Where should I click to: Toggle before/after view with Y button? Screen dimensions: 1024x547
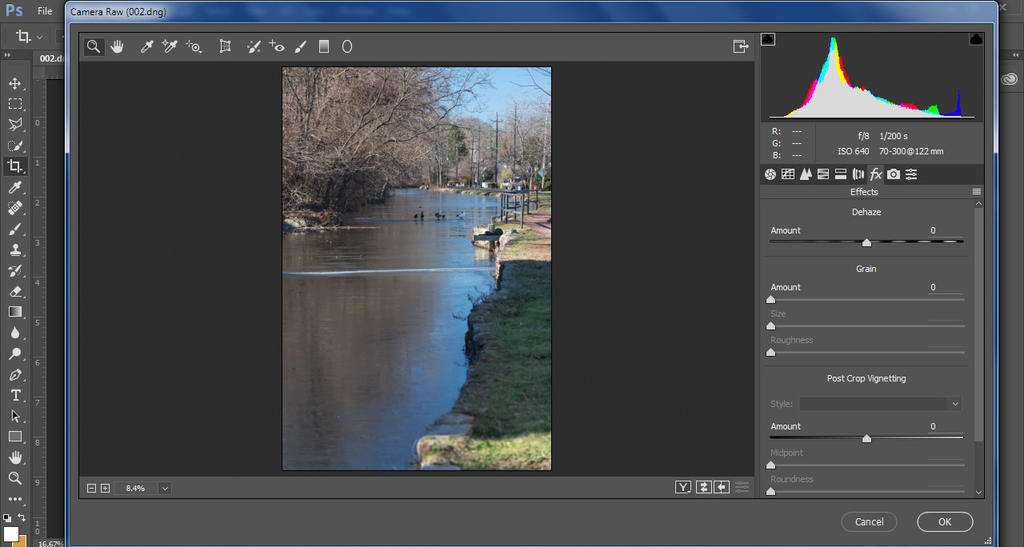pyautogui.click(x=683, y=487)
